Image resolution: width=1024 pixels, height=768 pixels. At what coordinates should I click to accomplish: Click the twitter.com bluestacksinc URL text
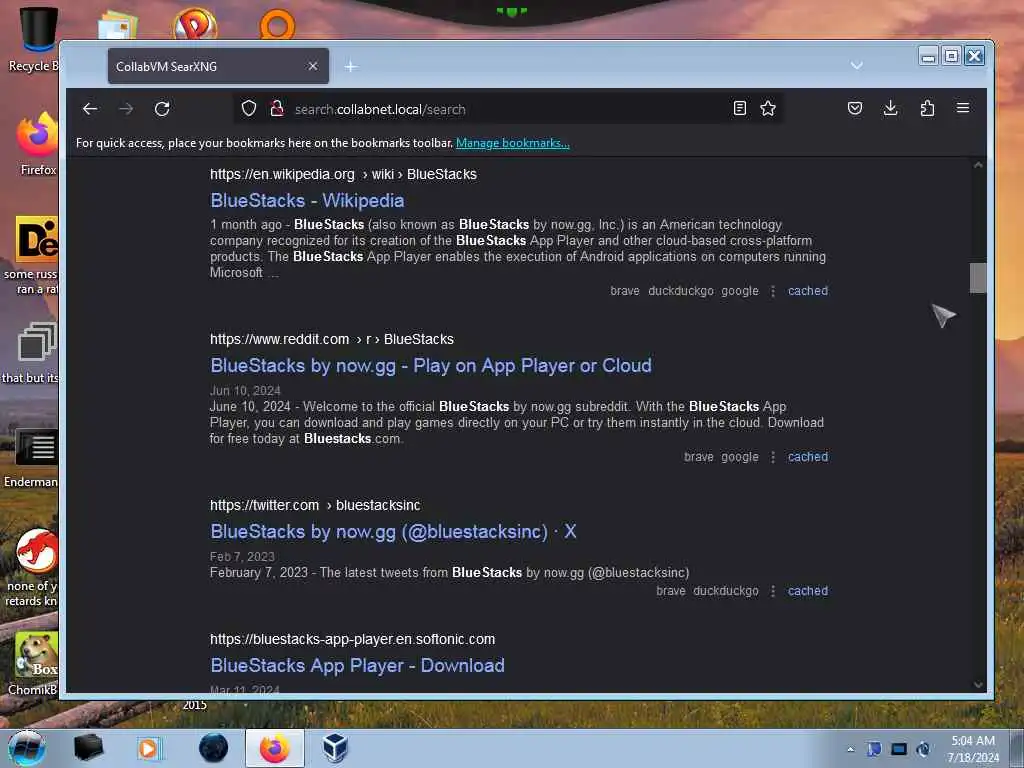pyautogui.click(x=315, y=505)
